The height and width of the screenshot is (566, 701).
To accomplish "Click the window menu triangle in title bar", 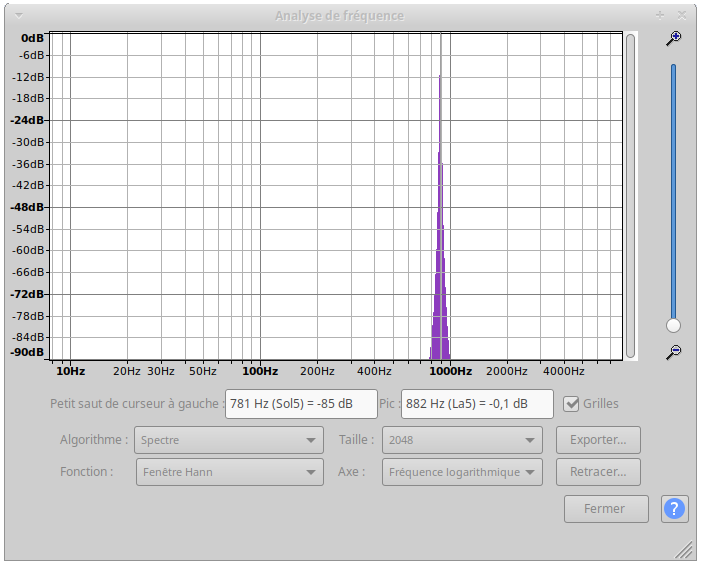I will (19, 16).
